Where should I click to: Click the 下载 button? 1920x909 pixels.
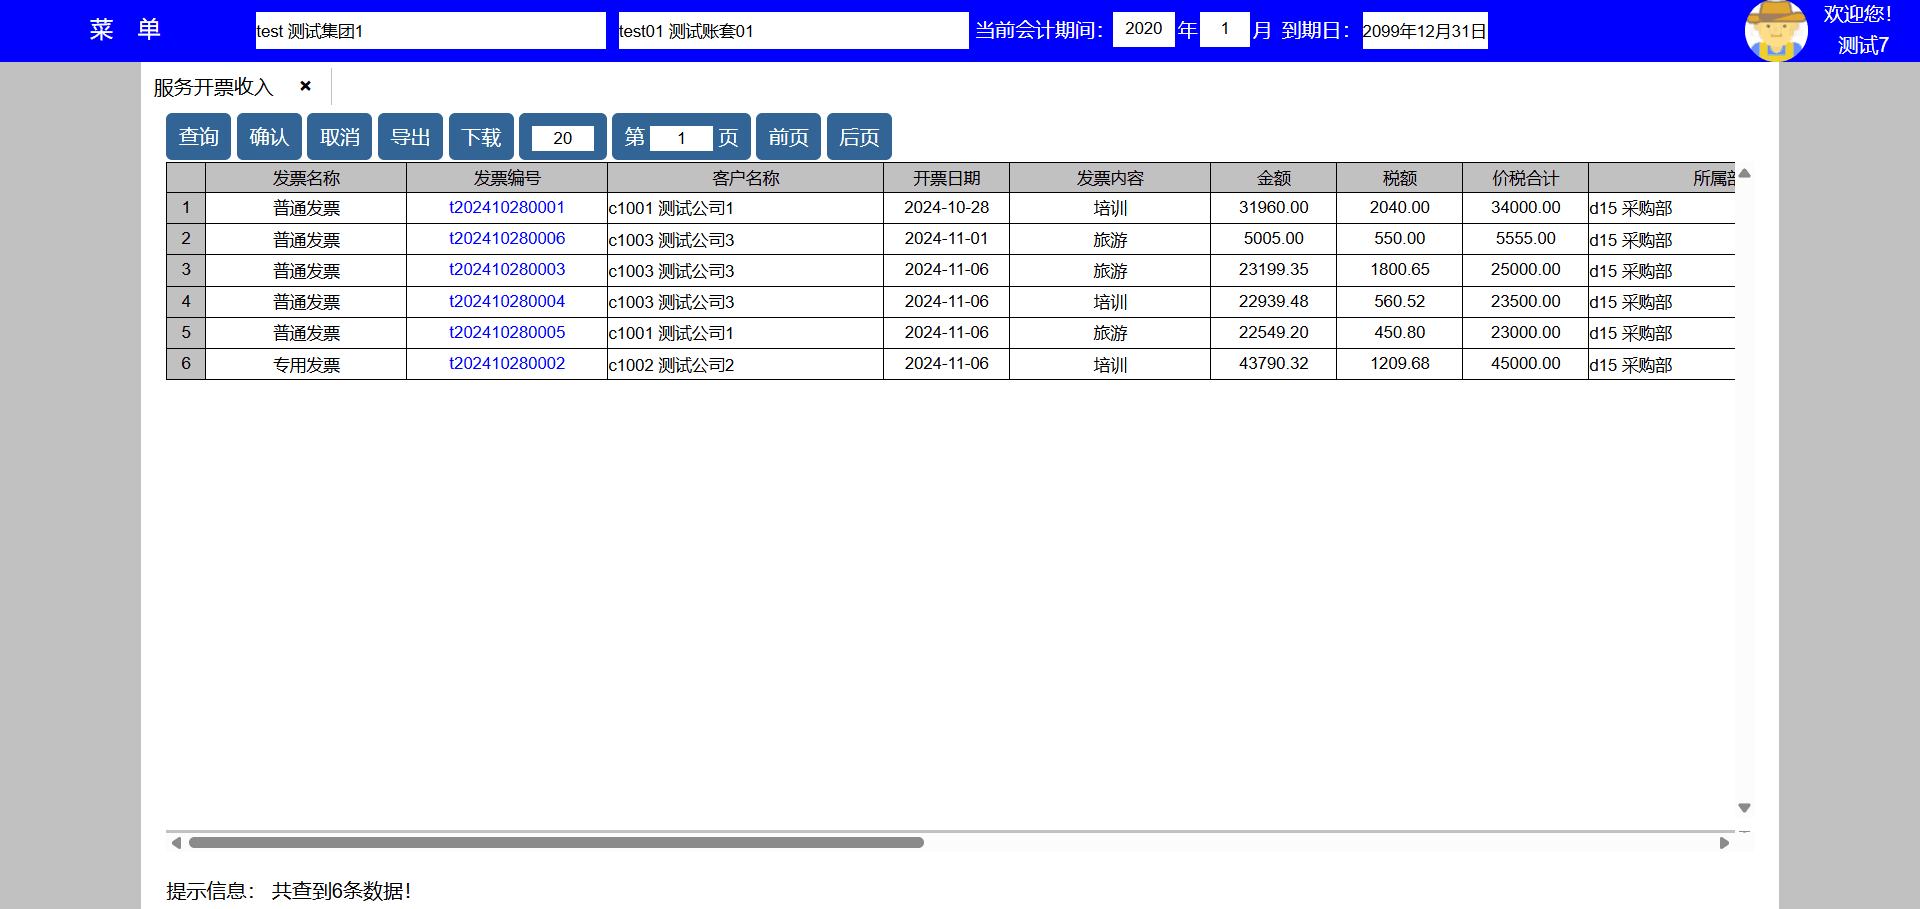tap(481, 137)
